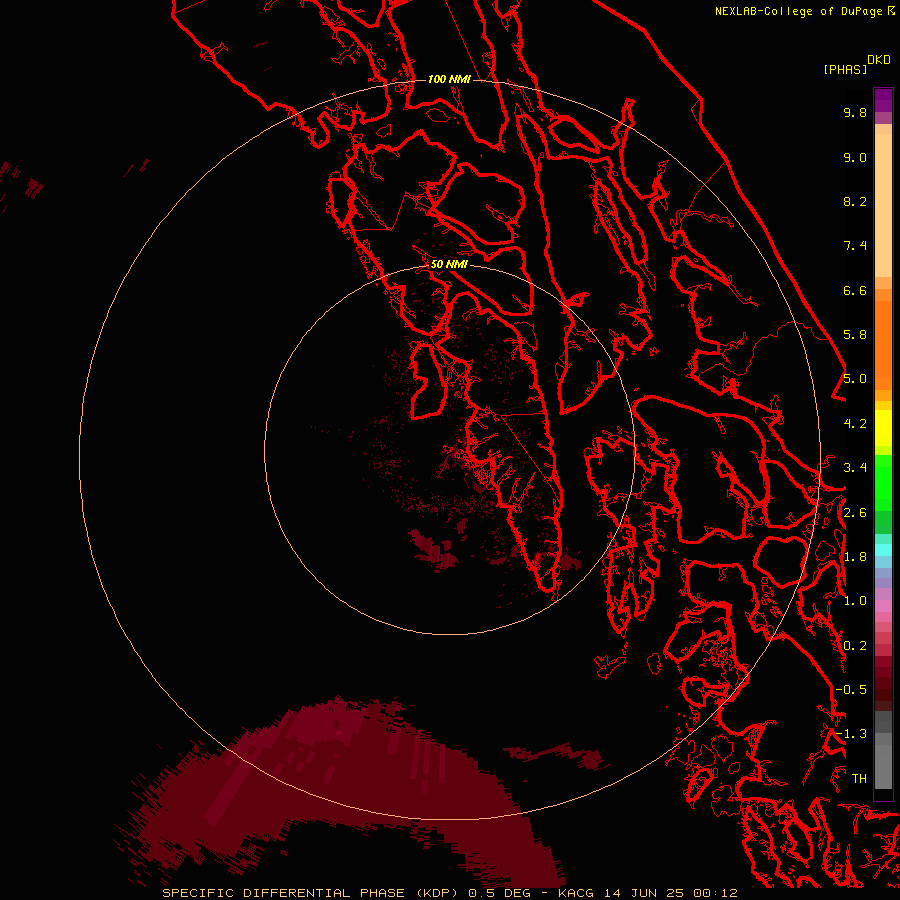The width and height of the screenshot is (900, 900).
Task: Click the 14 JUN 25 date text
Action: [645, 893]
